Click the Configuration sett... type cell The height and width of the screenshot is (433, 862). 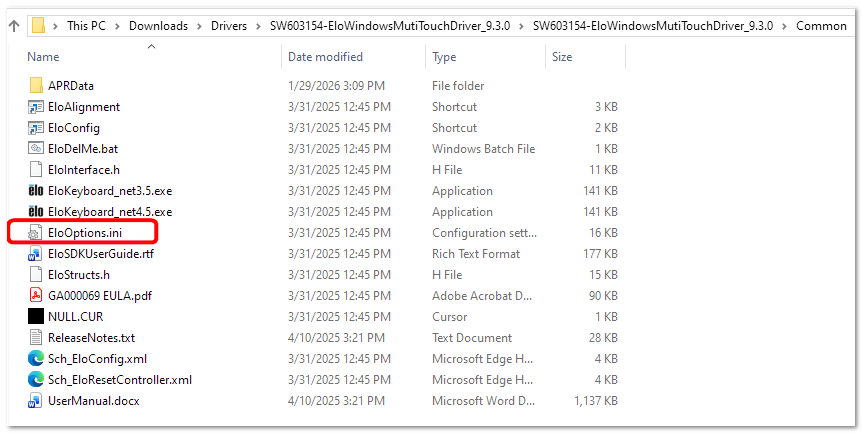pyautogui.click(x=484, y=232)
